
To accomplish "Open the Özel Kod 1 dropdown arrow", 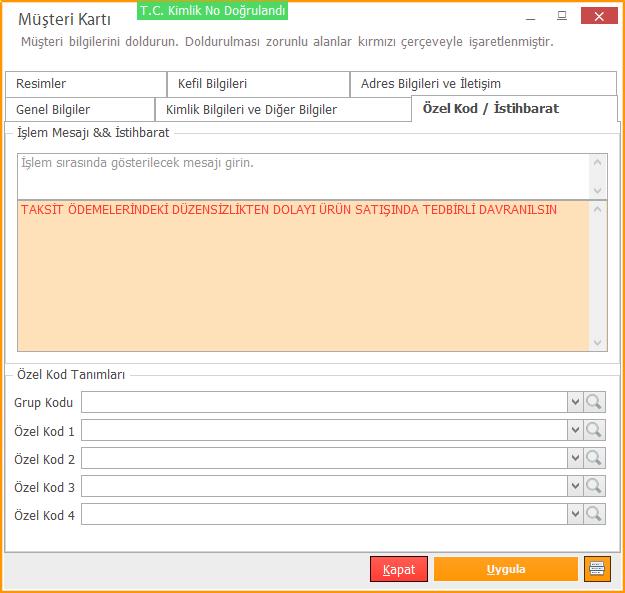I will [575, 430].
